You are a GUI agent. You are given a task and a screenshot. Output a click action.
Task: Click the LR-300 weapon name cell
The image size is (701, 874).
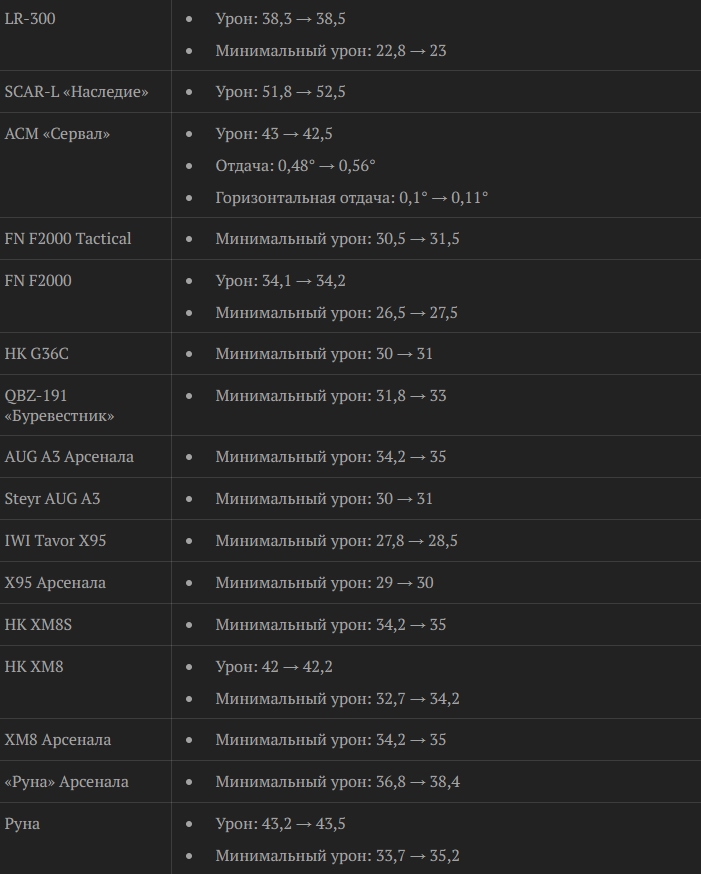coord(30,18)
